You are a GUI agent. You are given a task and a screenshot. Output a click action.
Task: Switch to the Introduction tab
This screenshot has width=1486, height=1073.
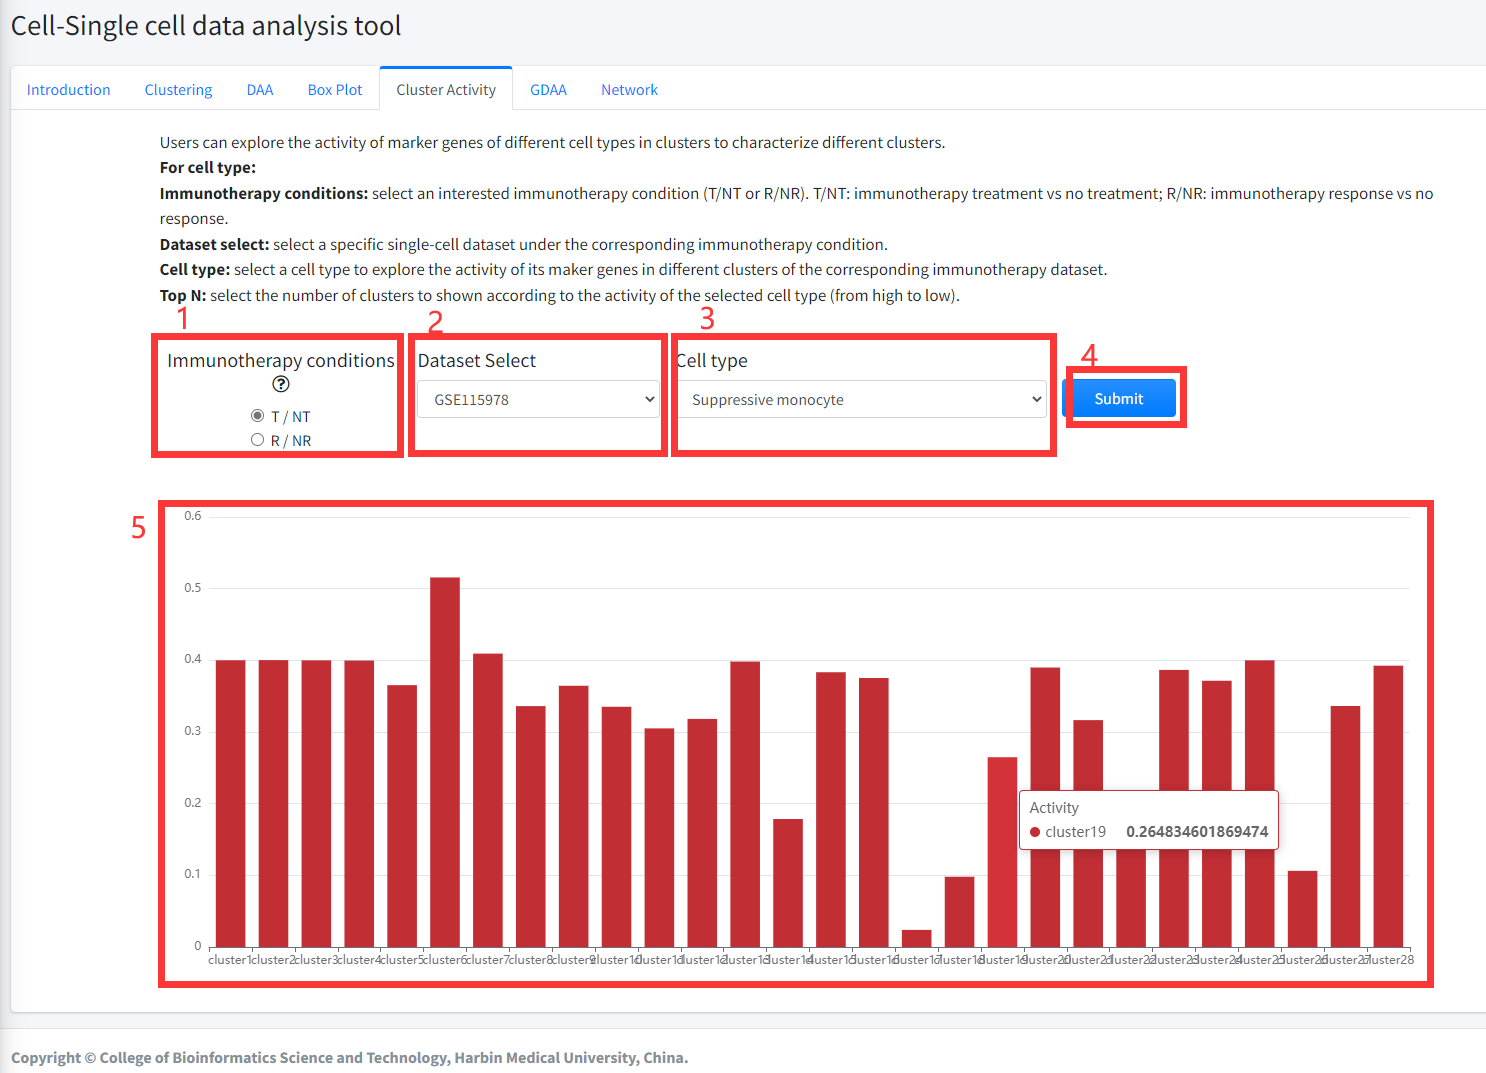coord(68,90)
